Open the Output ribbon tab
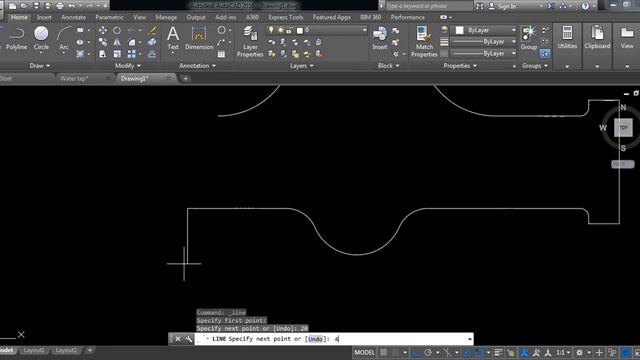Viewport: 640px width, 360px height. pyautogui.click(x=196, y=17)
